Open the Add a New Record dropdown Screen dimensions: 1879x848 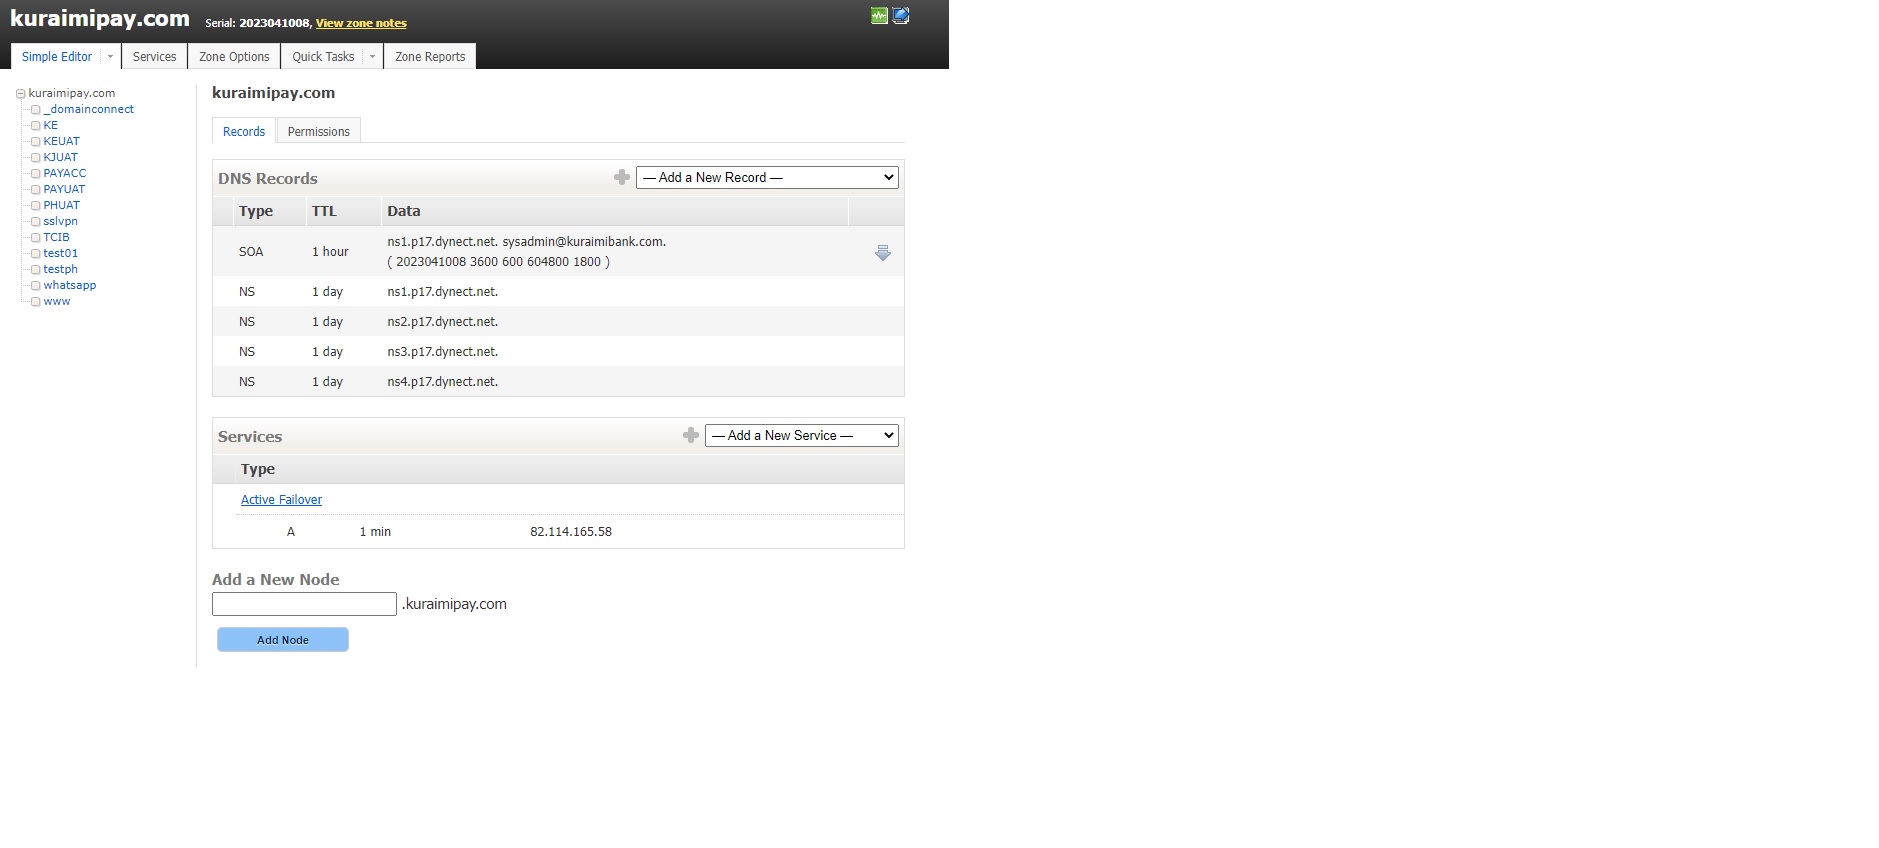[767, 177]
